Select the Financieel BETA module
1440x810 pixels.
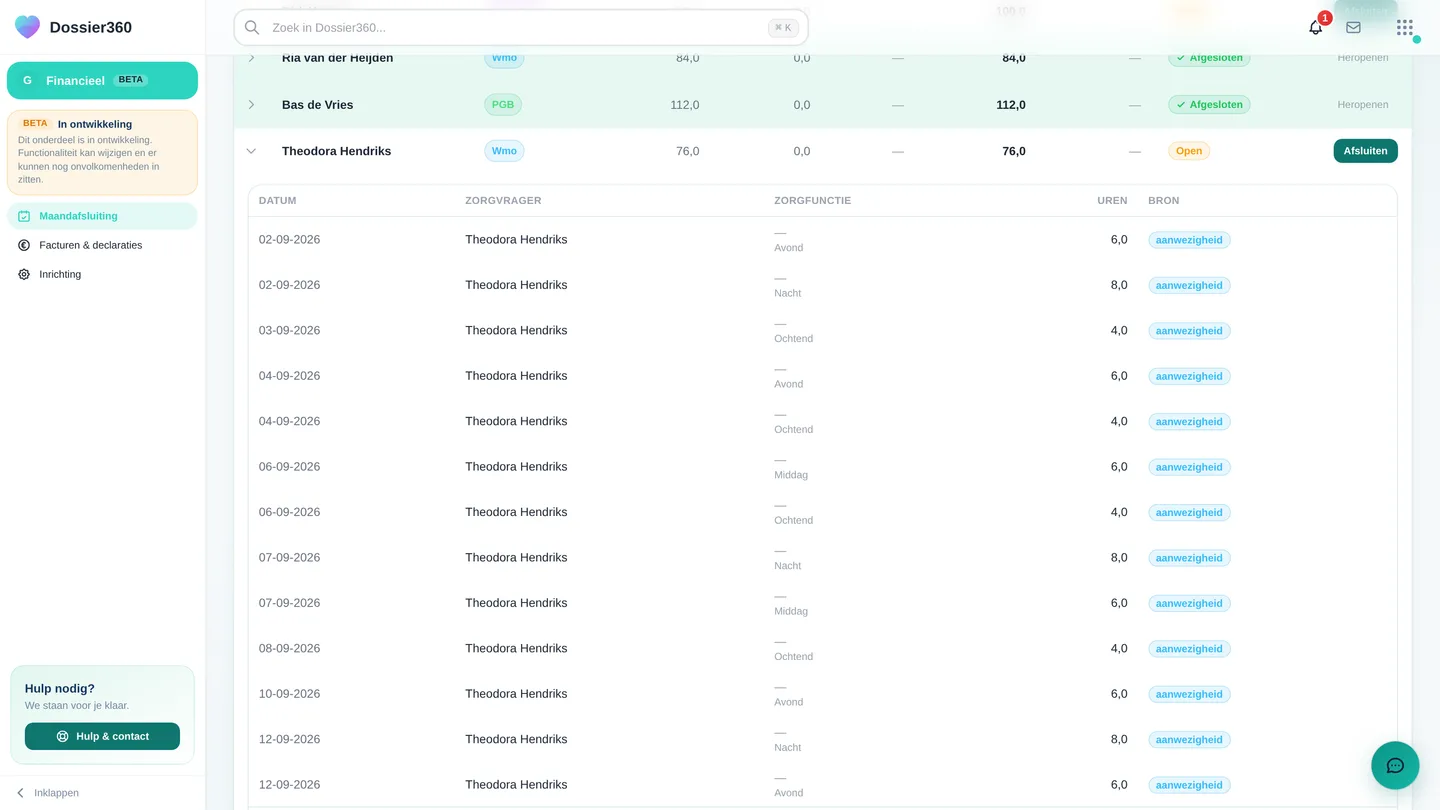102,80
